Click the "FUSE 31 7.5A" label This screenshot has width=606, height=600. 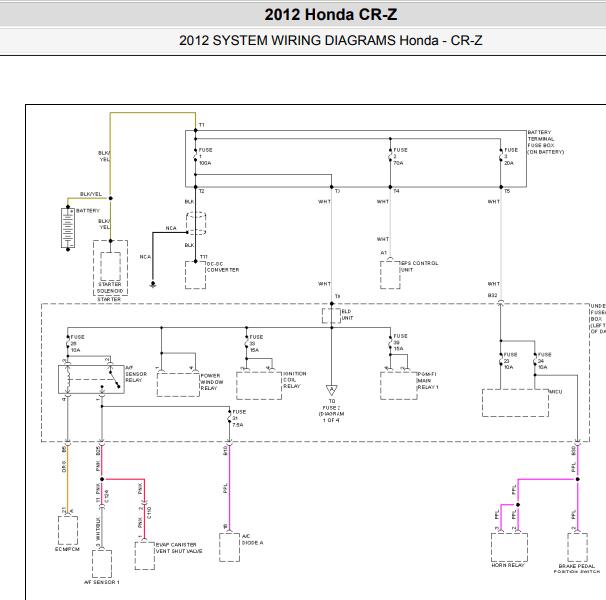click(239, 418)
